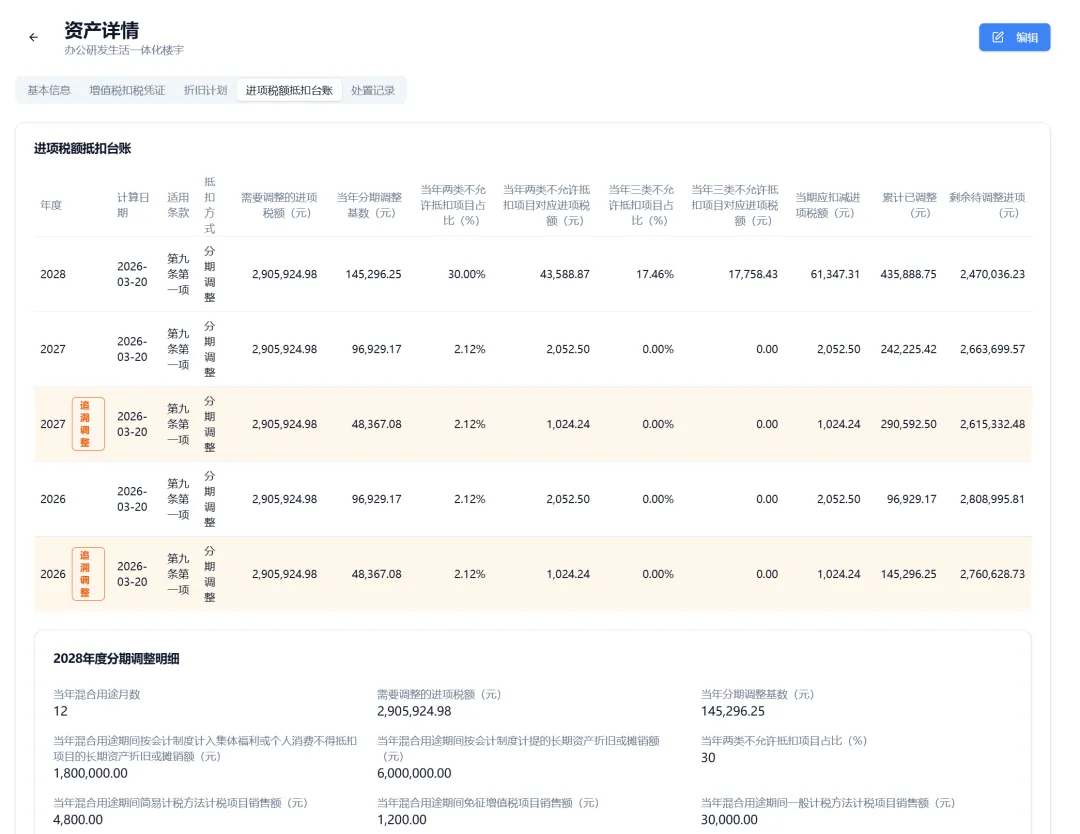
Task: Click the 2,470,036.23 cell
Action: (x=993, y=274)
